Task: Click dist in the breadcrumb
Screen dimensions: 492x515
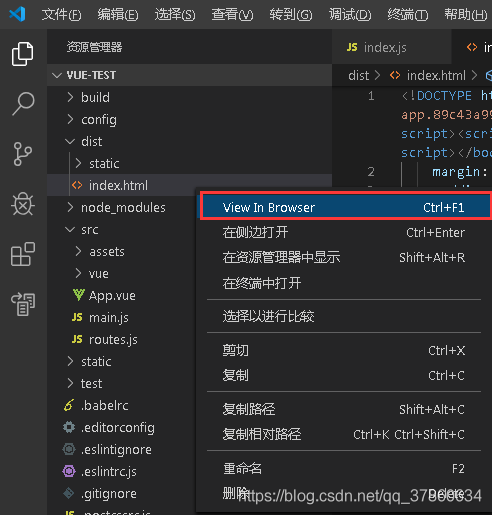Action: pyautogui.click(x=359, y=76)
